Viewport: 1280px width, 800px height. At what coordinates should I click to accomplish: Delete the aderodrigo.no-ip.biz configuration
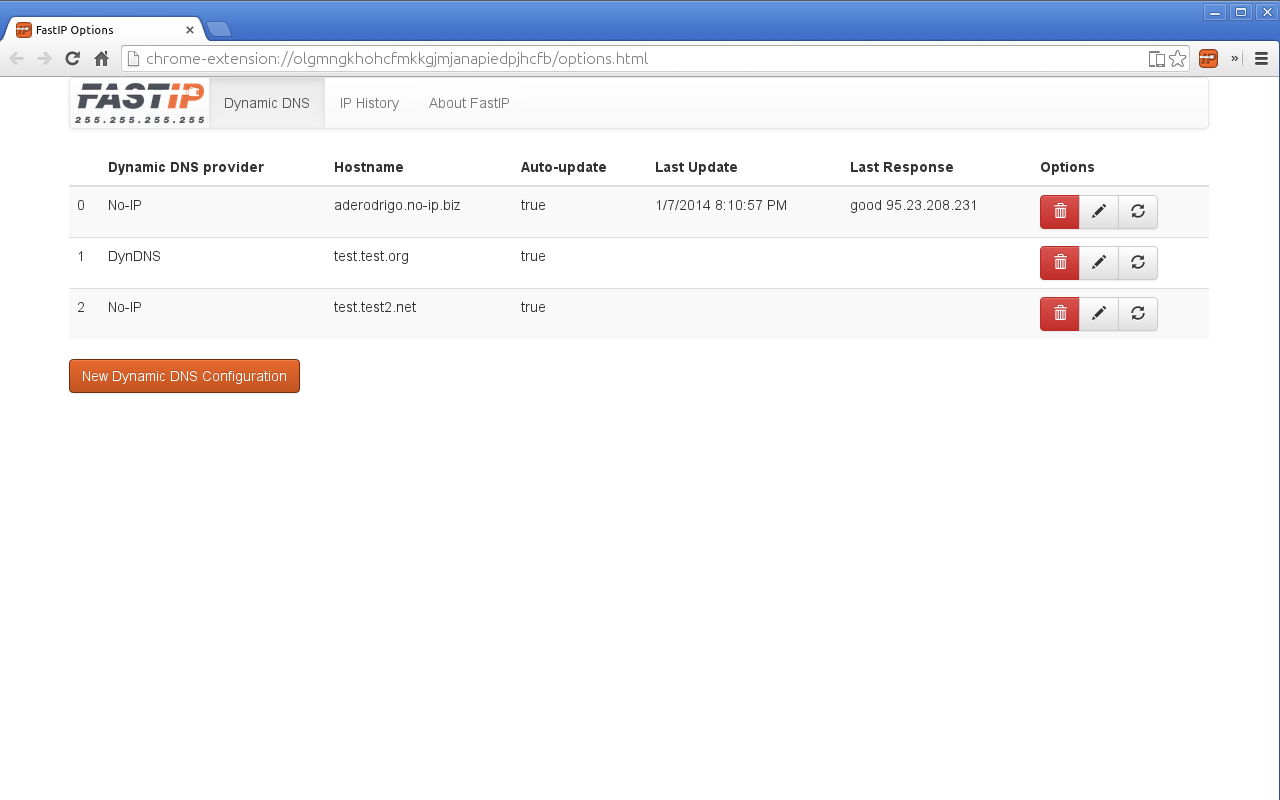point(1060,212)
